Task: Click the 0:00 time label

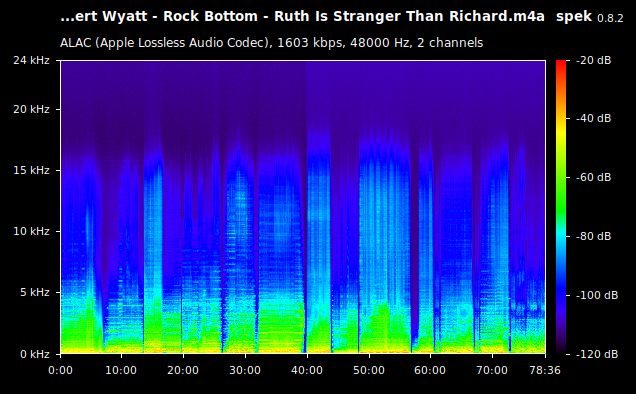Action: 60,370
